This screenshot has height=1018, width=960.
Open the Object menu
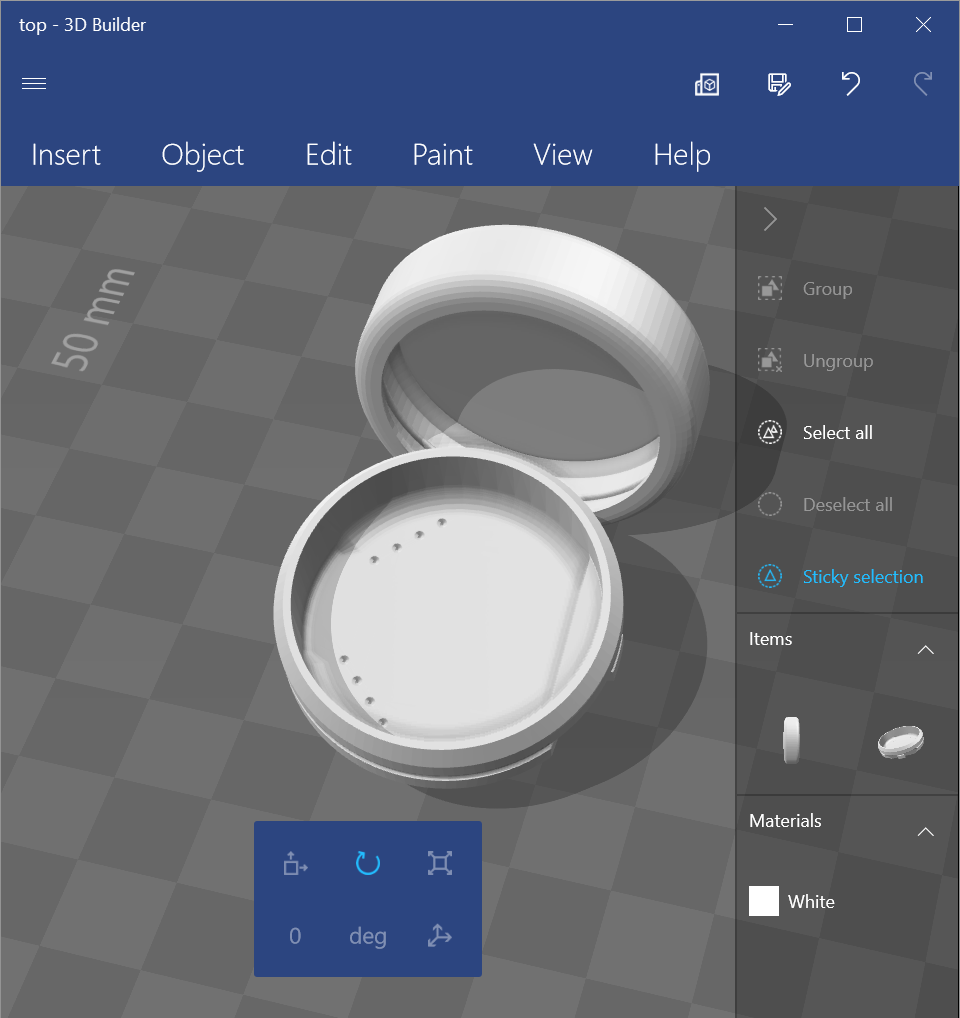(203, 156)
